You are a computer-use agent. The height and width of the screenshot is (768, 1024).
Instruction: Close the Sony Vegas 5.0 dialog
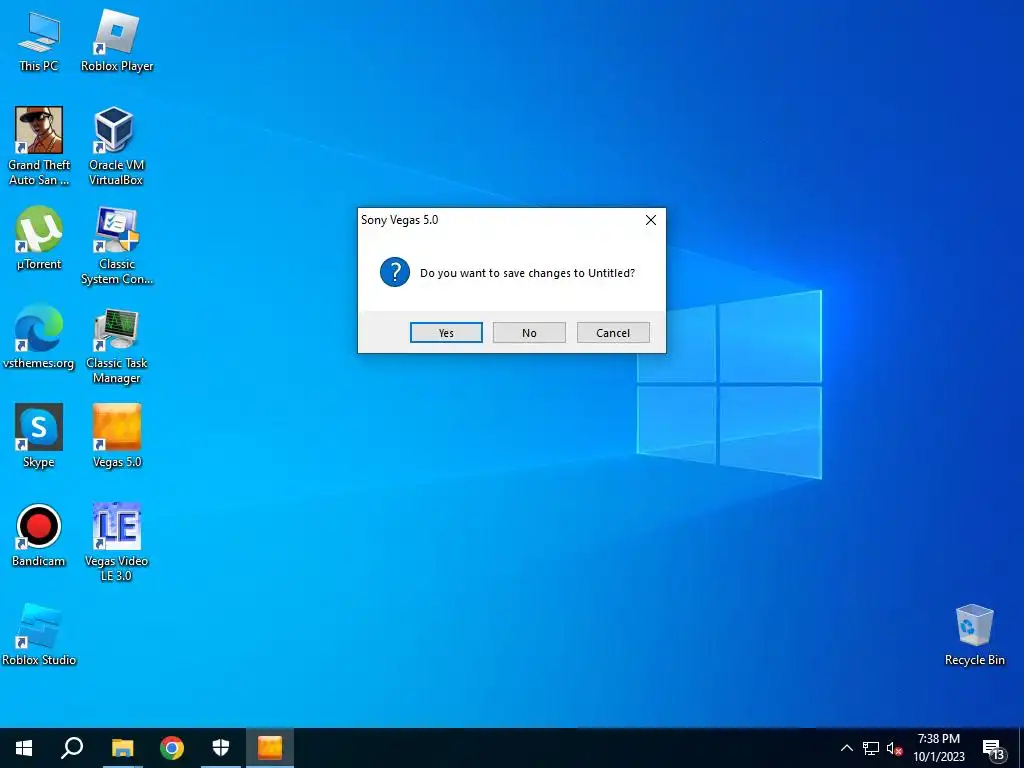coord(650,220)
